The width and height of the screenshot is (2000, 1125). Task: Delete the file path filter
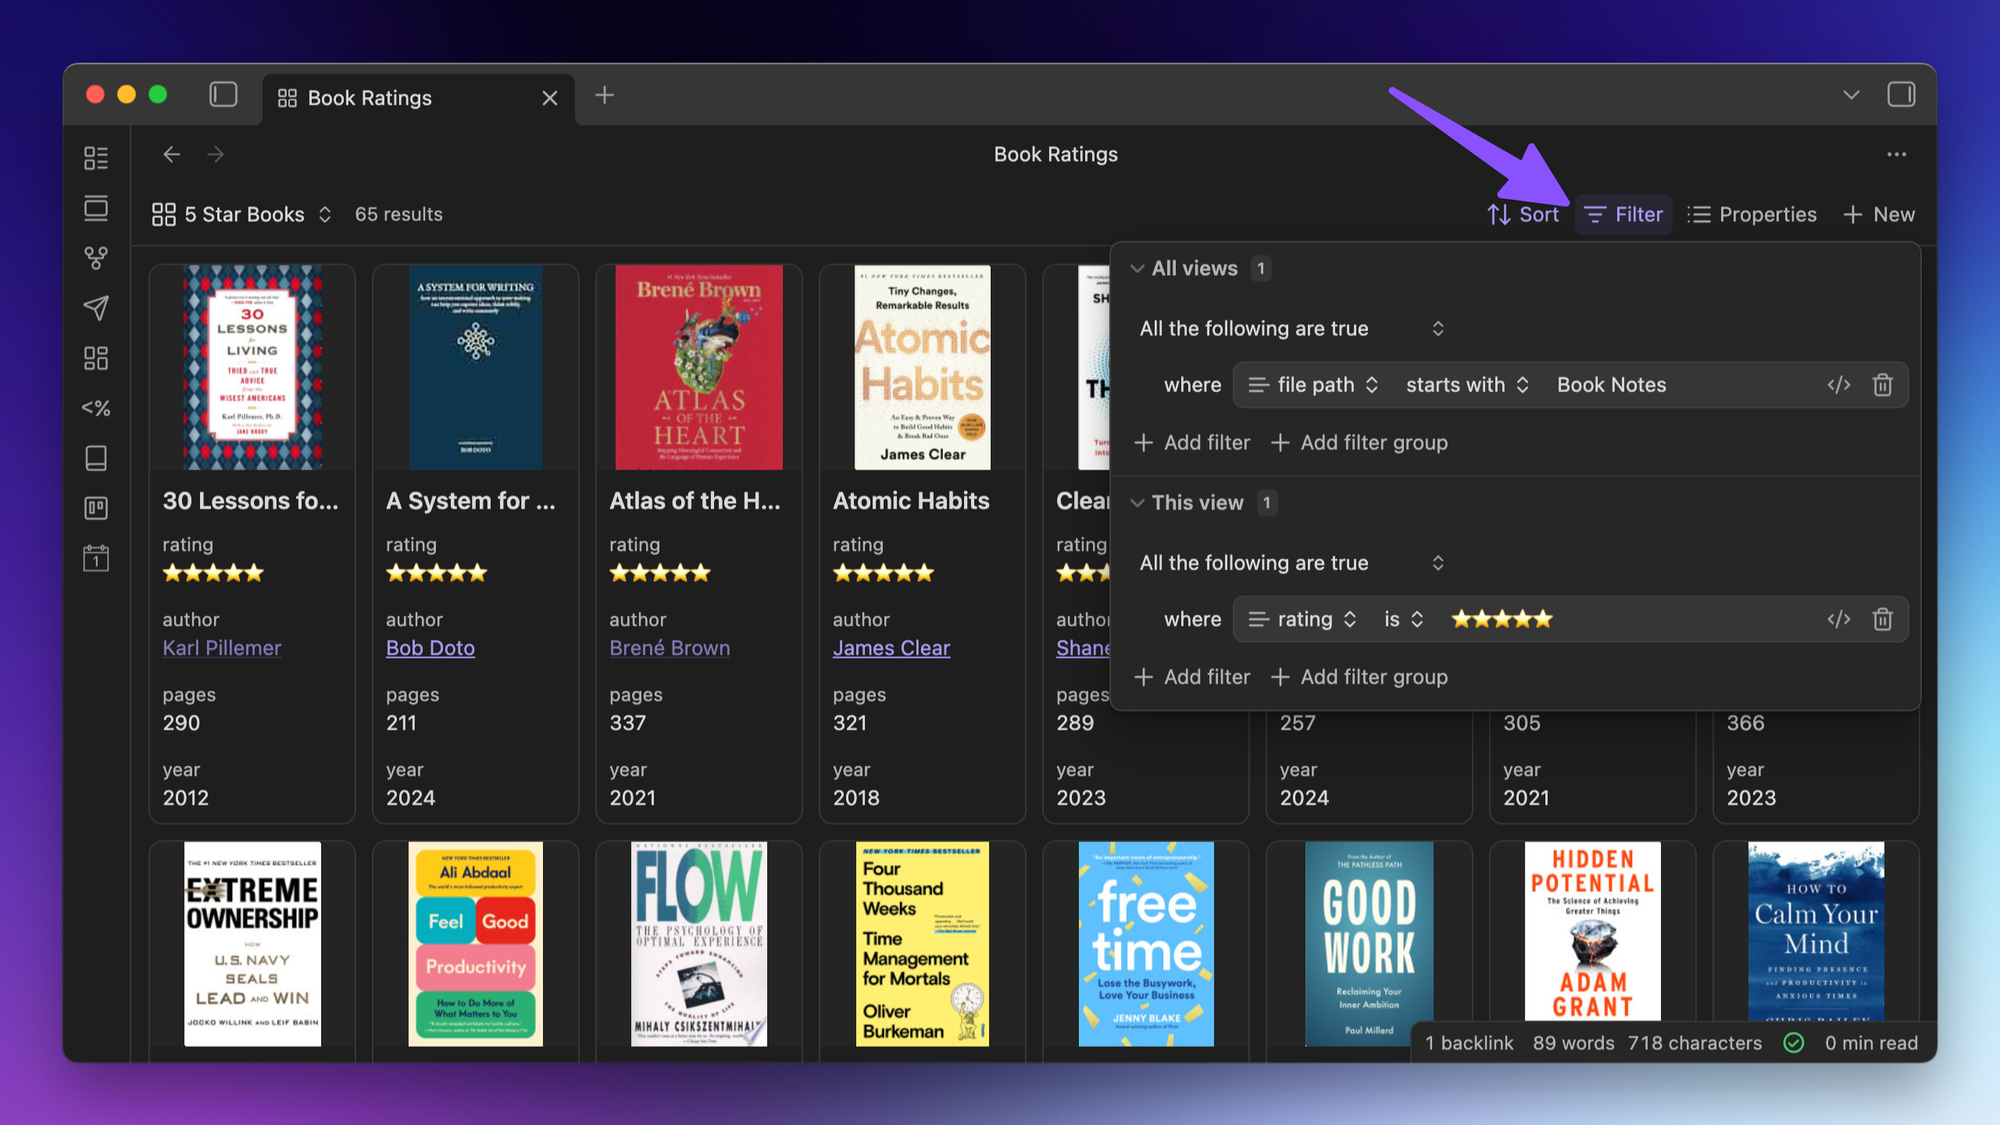1882,385
